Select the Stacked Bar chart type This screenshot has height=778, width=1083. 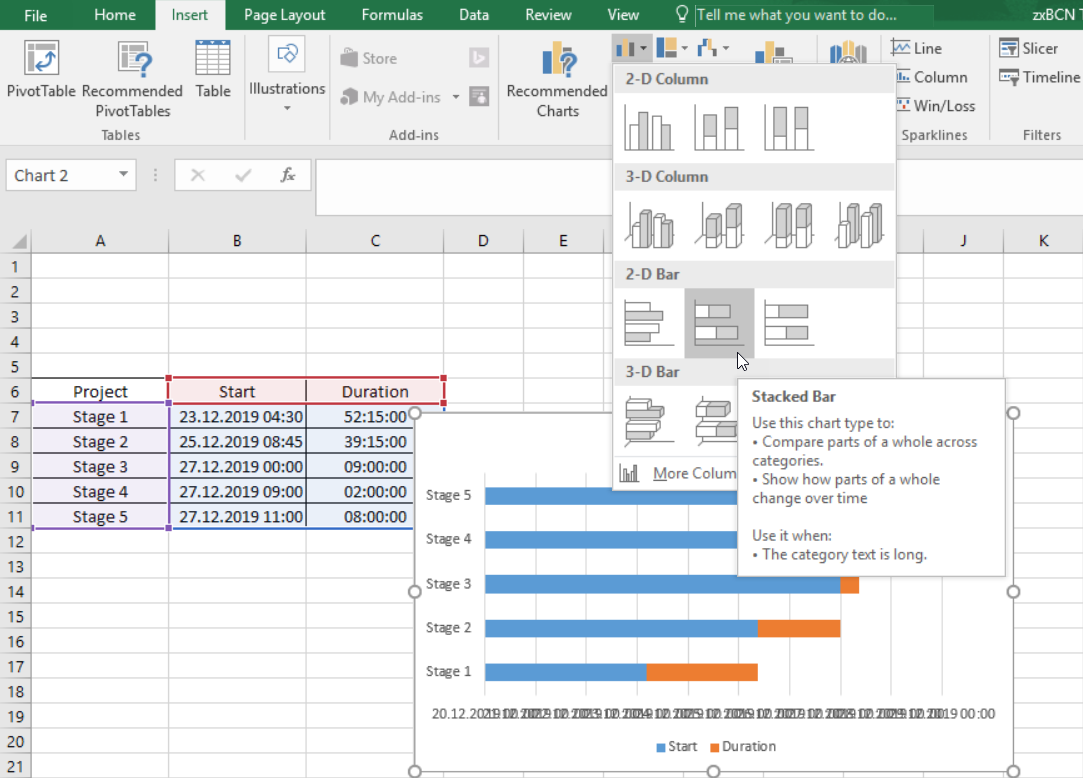pyautogui.click(x=719, y=323)
